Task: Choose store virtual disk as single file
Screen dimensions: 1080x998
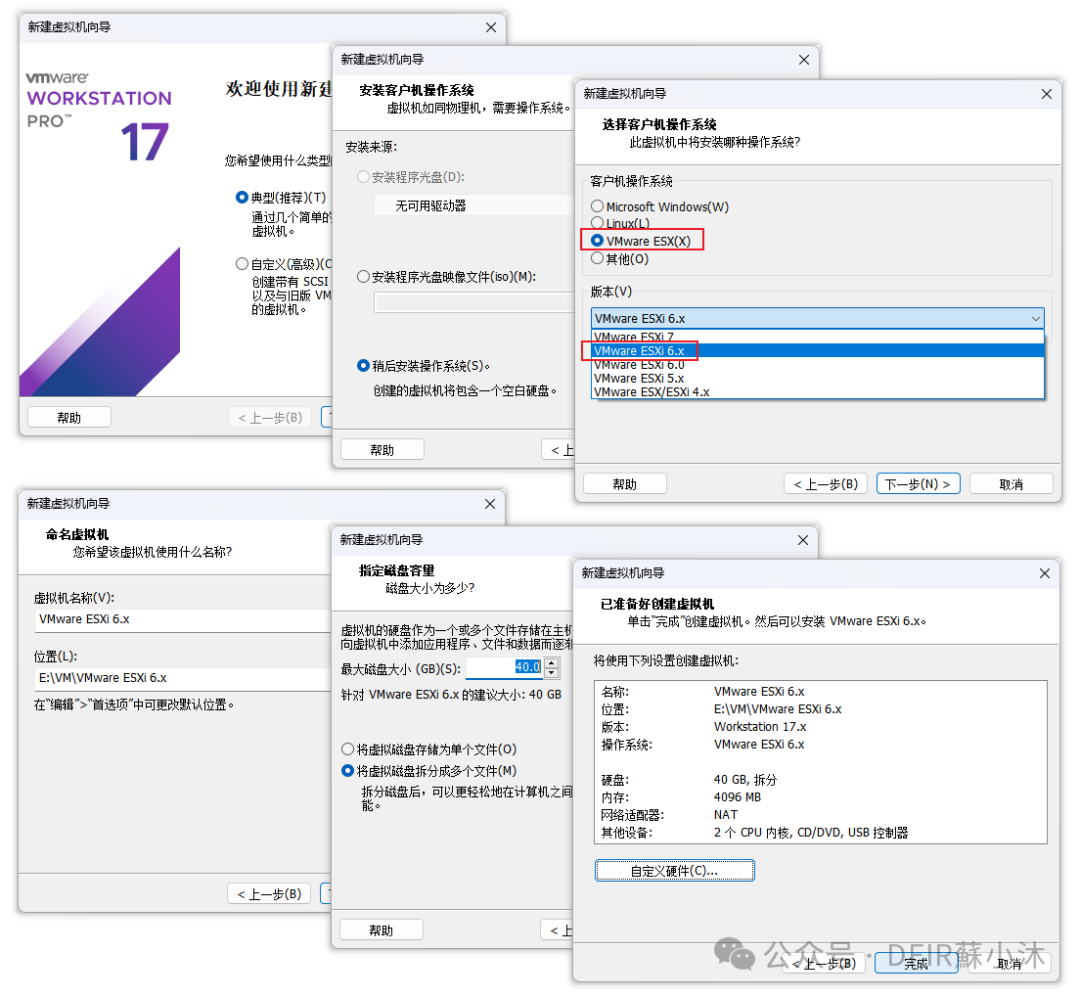Action: pyautogui.click(x=348, y=749)
